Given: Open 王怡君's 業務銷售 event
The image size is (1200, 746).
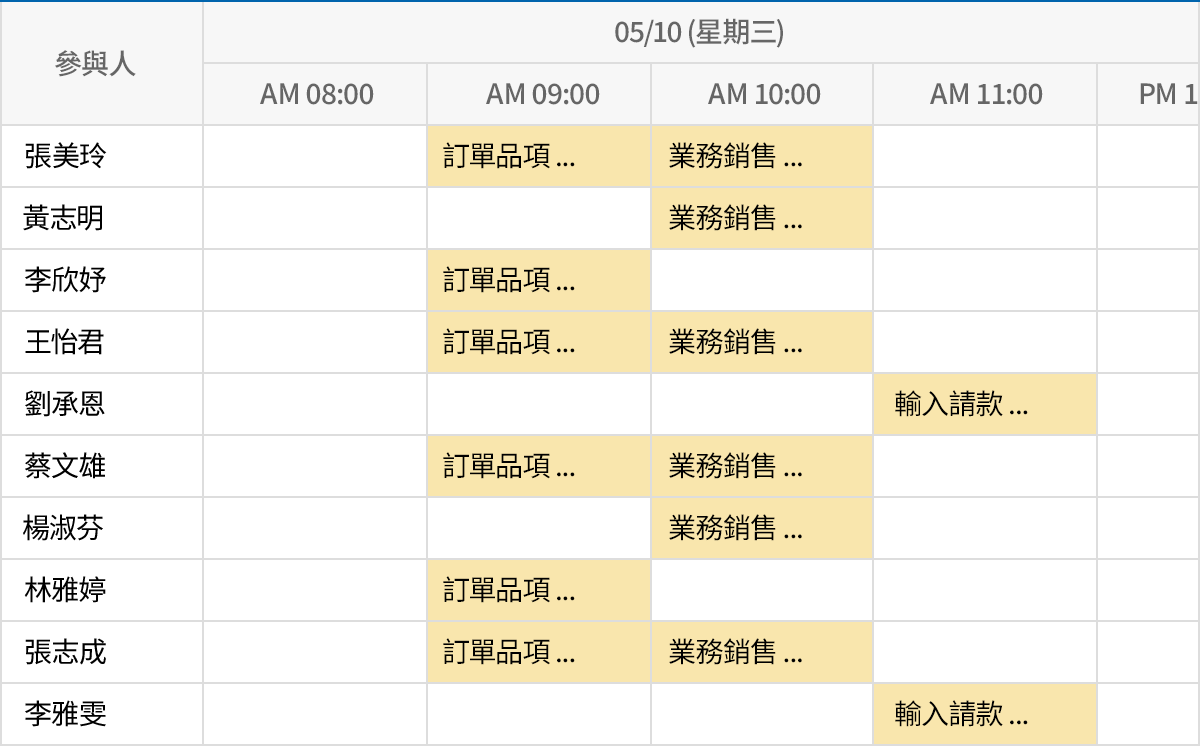Looking at the screenshot, I should point(761,342).
